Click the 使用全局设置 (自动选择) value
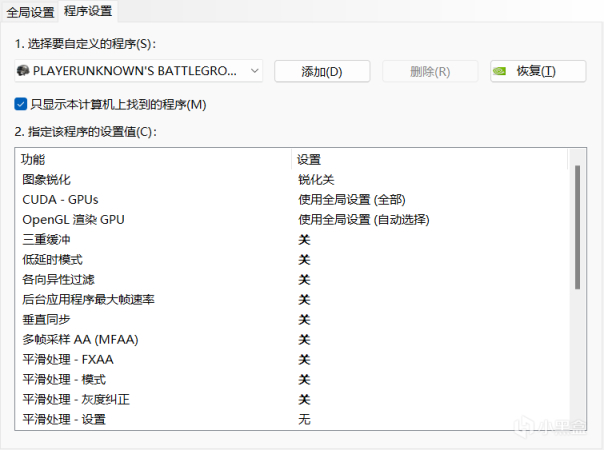This screenshot has height=450, width=604. [x=364, y=220]
